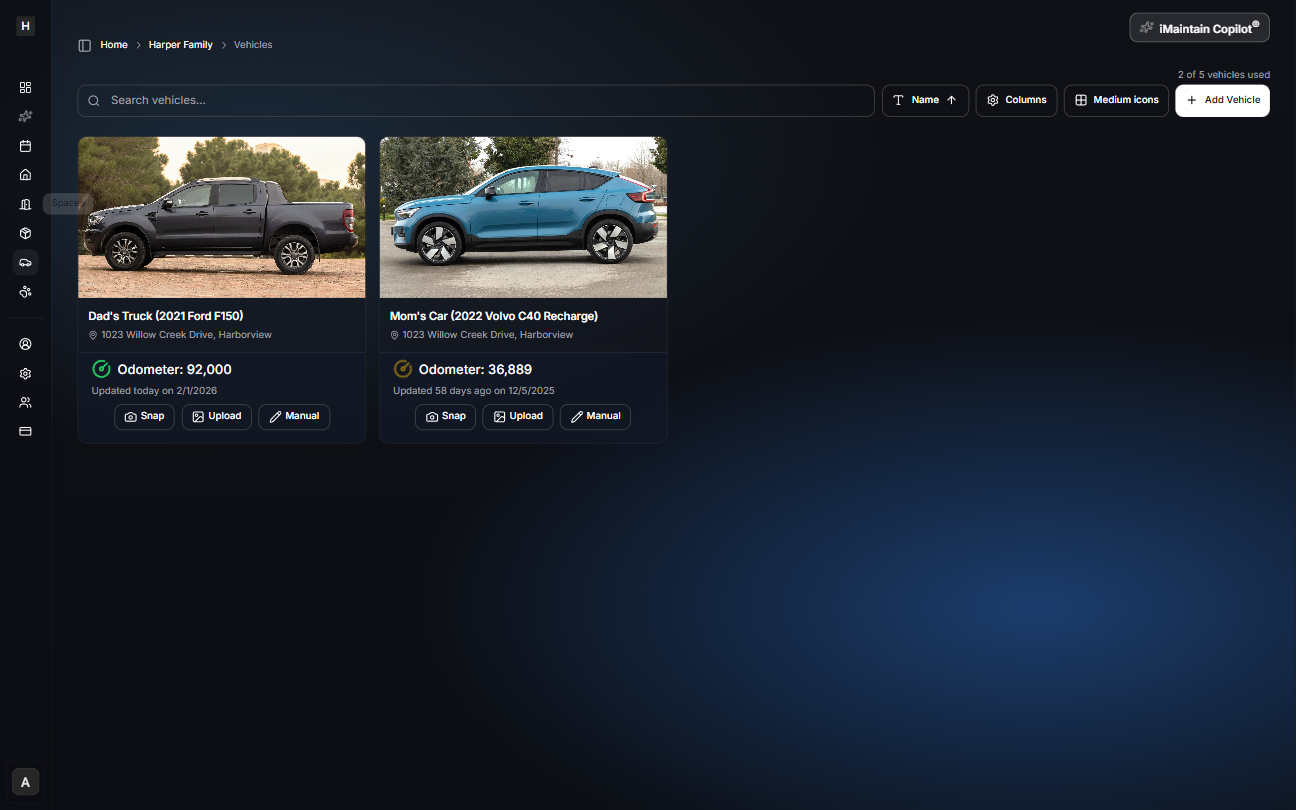Select the sparkles automation icon in sidebar
This screenshot has width=1296, height=810.
click(x=25, y=116)
